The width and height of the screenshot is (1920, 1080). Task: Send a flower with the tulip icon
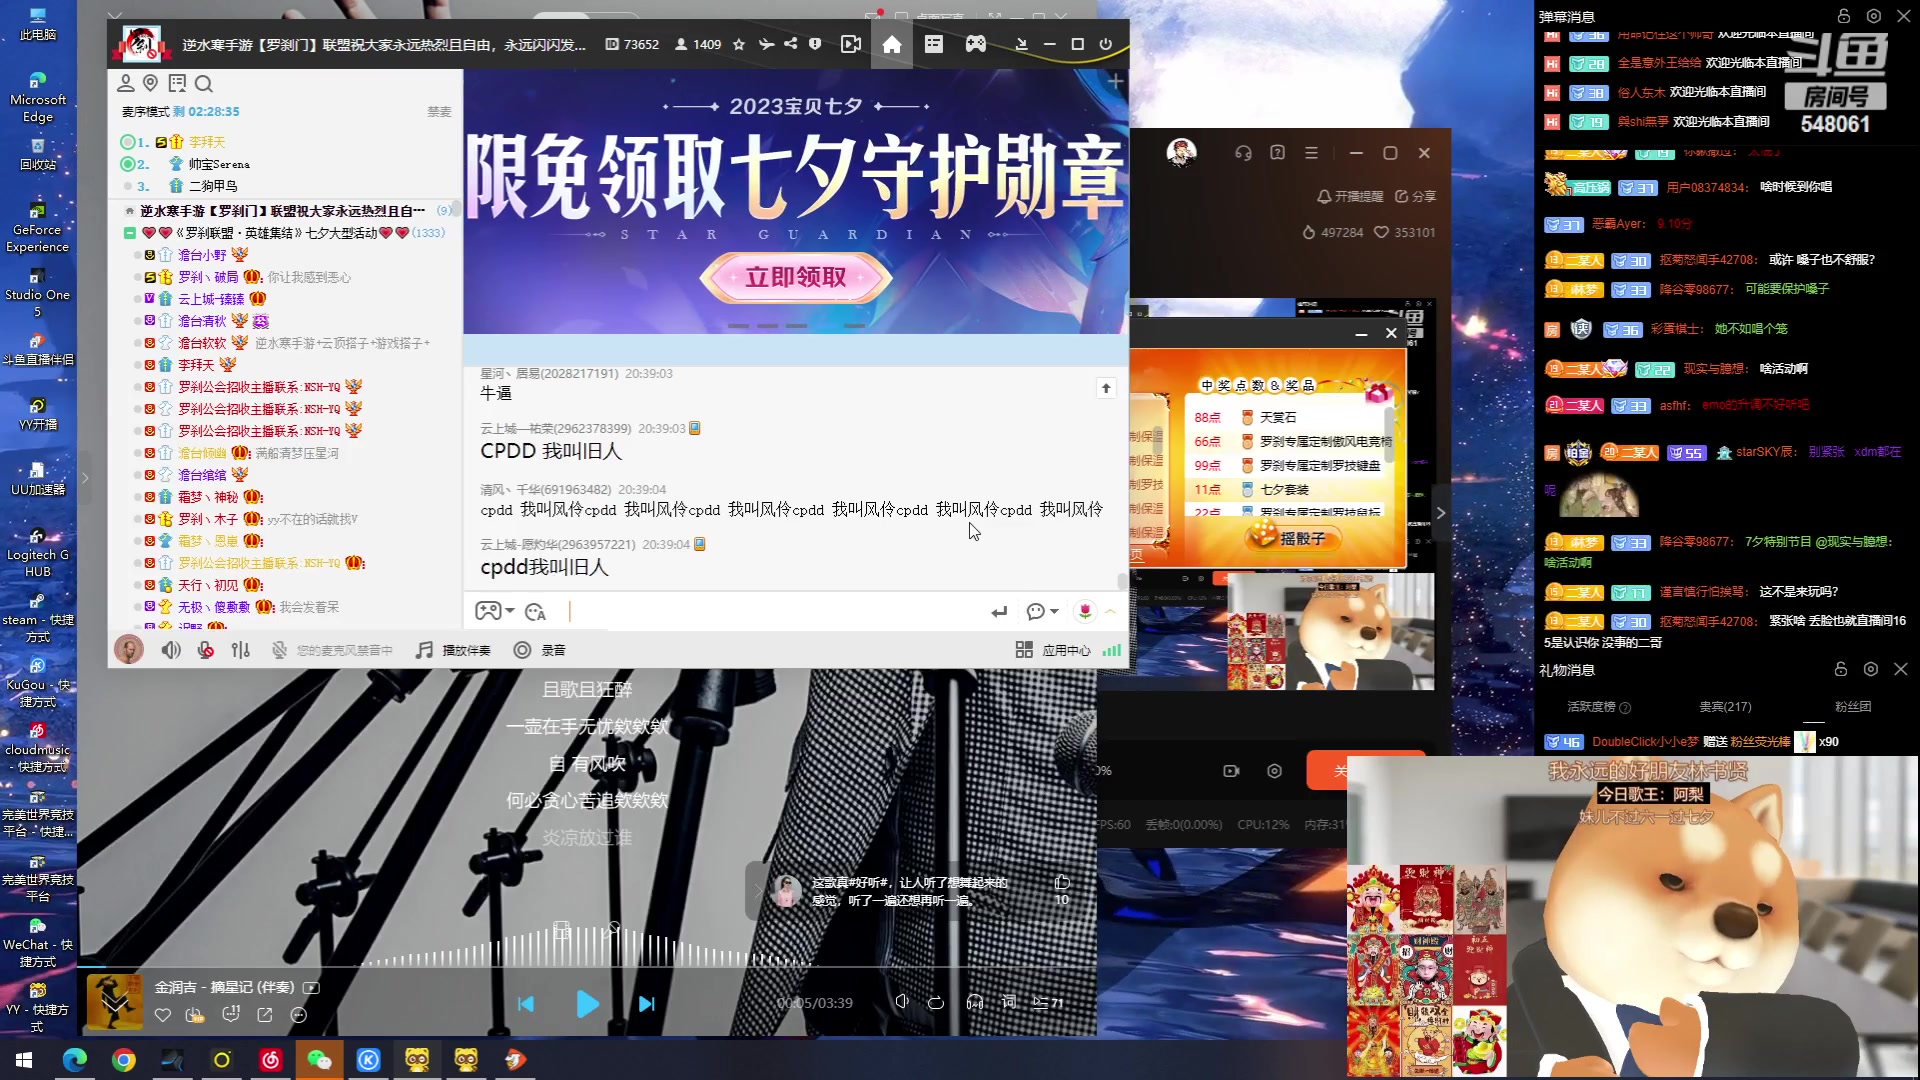point(1085,611)
